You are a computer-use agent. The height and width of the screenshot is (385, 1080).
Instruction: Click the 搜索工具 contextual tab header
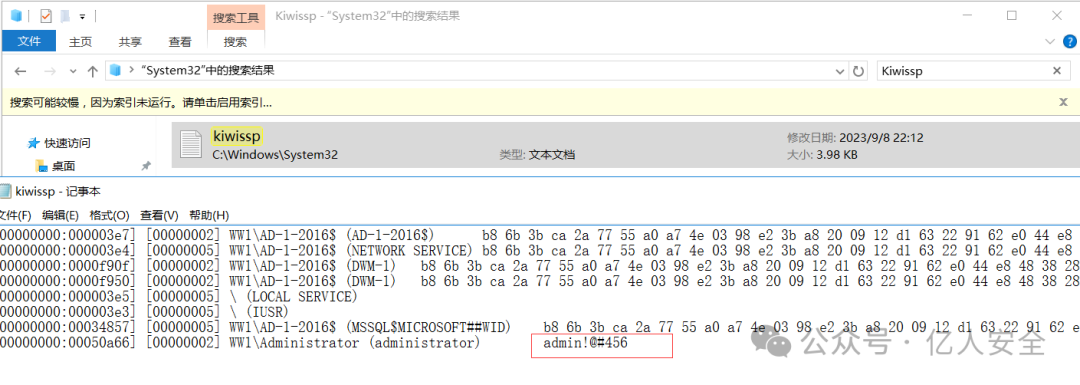point(236,17)
